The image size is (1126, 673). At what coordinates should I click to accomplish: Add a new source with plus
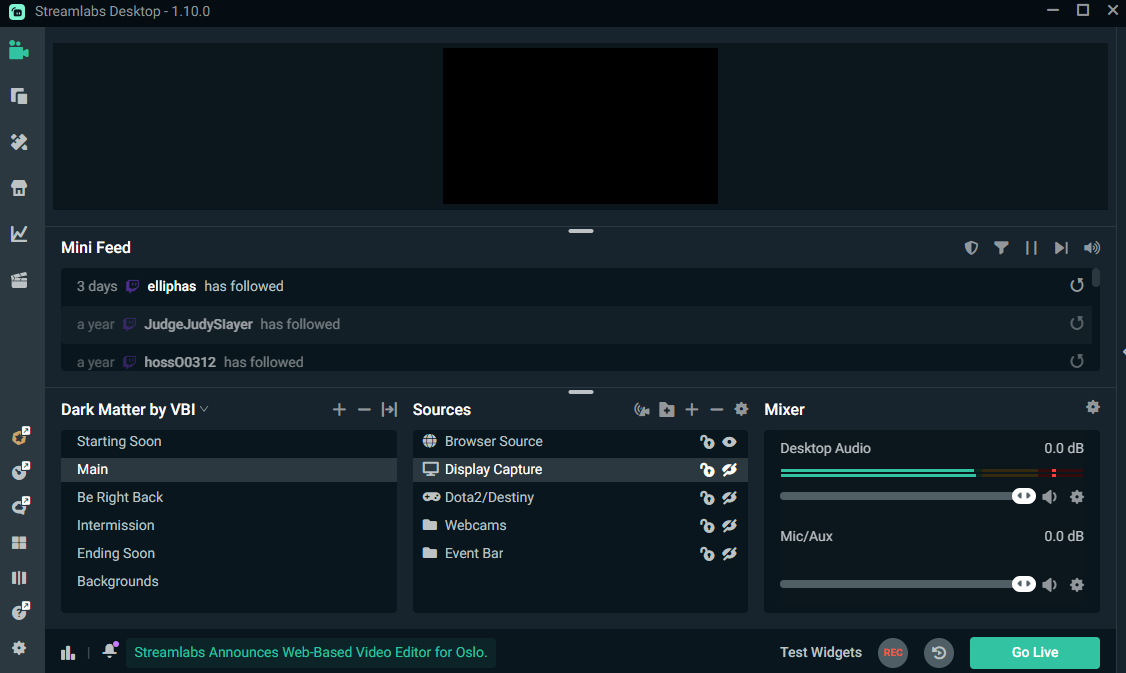[692, 409]
